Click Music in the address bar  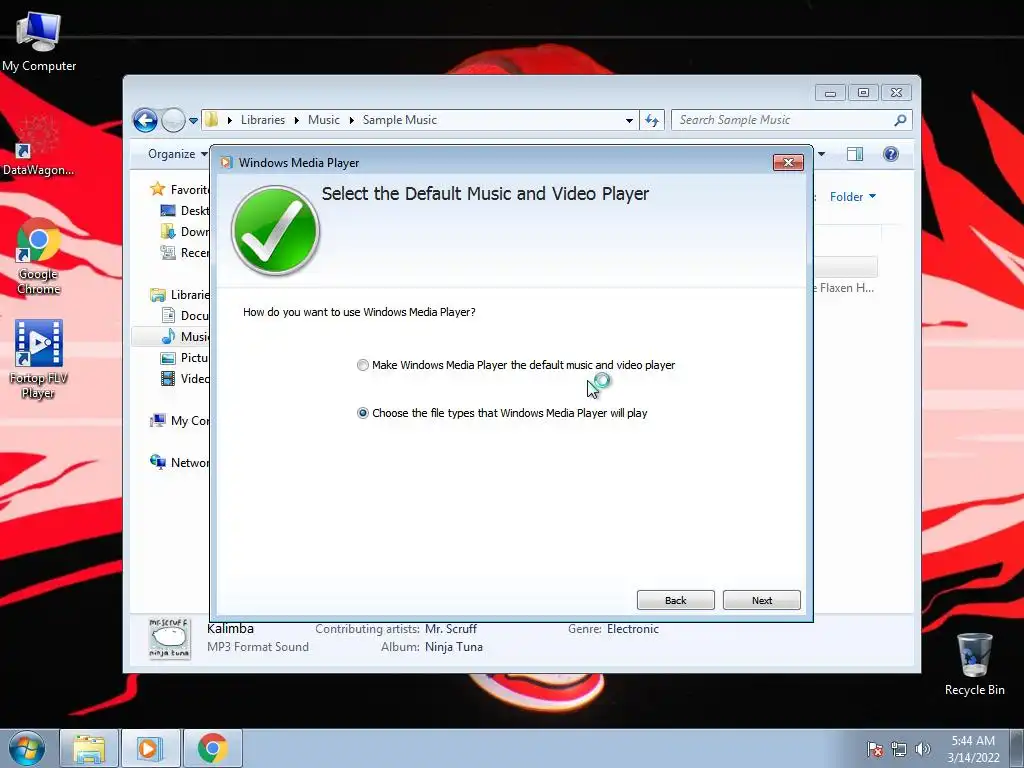324,120
